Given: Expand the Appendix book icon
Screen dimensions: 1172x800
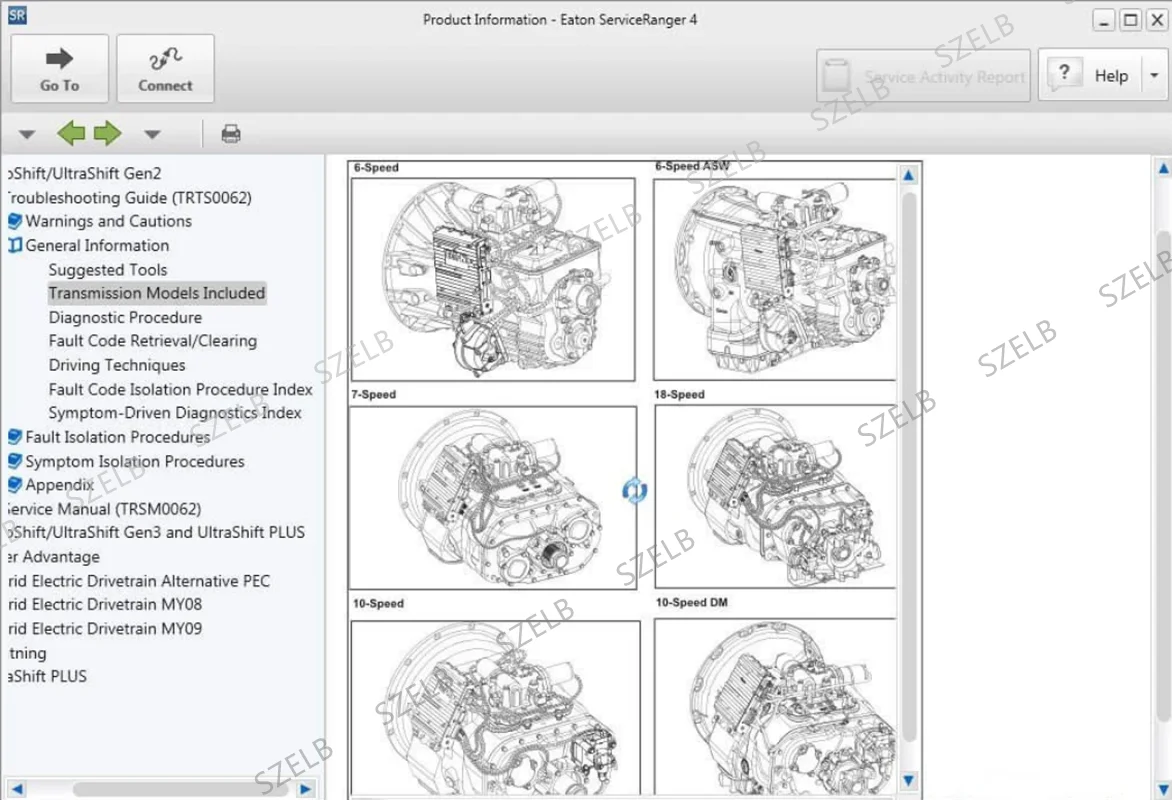Looking at the screenshot, I should (x=14, y=484).
